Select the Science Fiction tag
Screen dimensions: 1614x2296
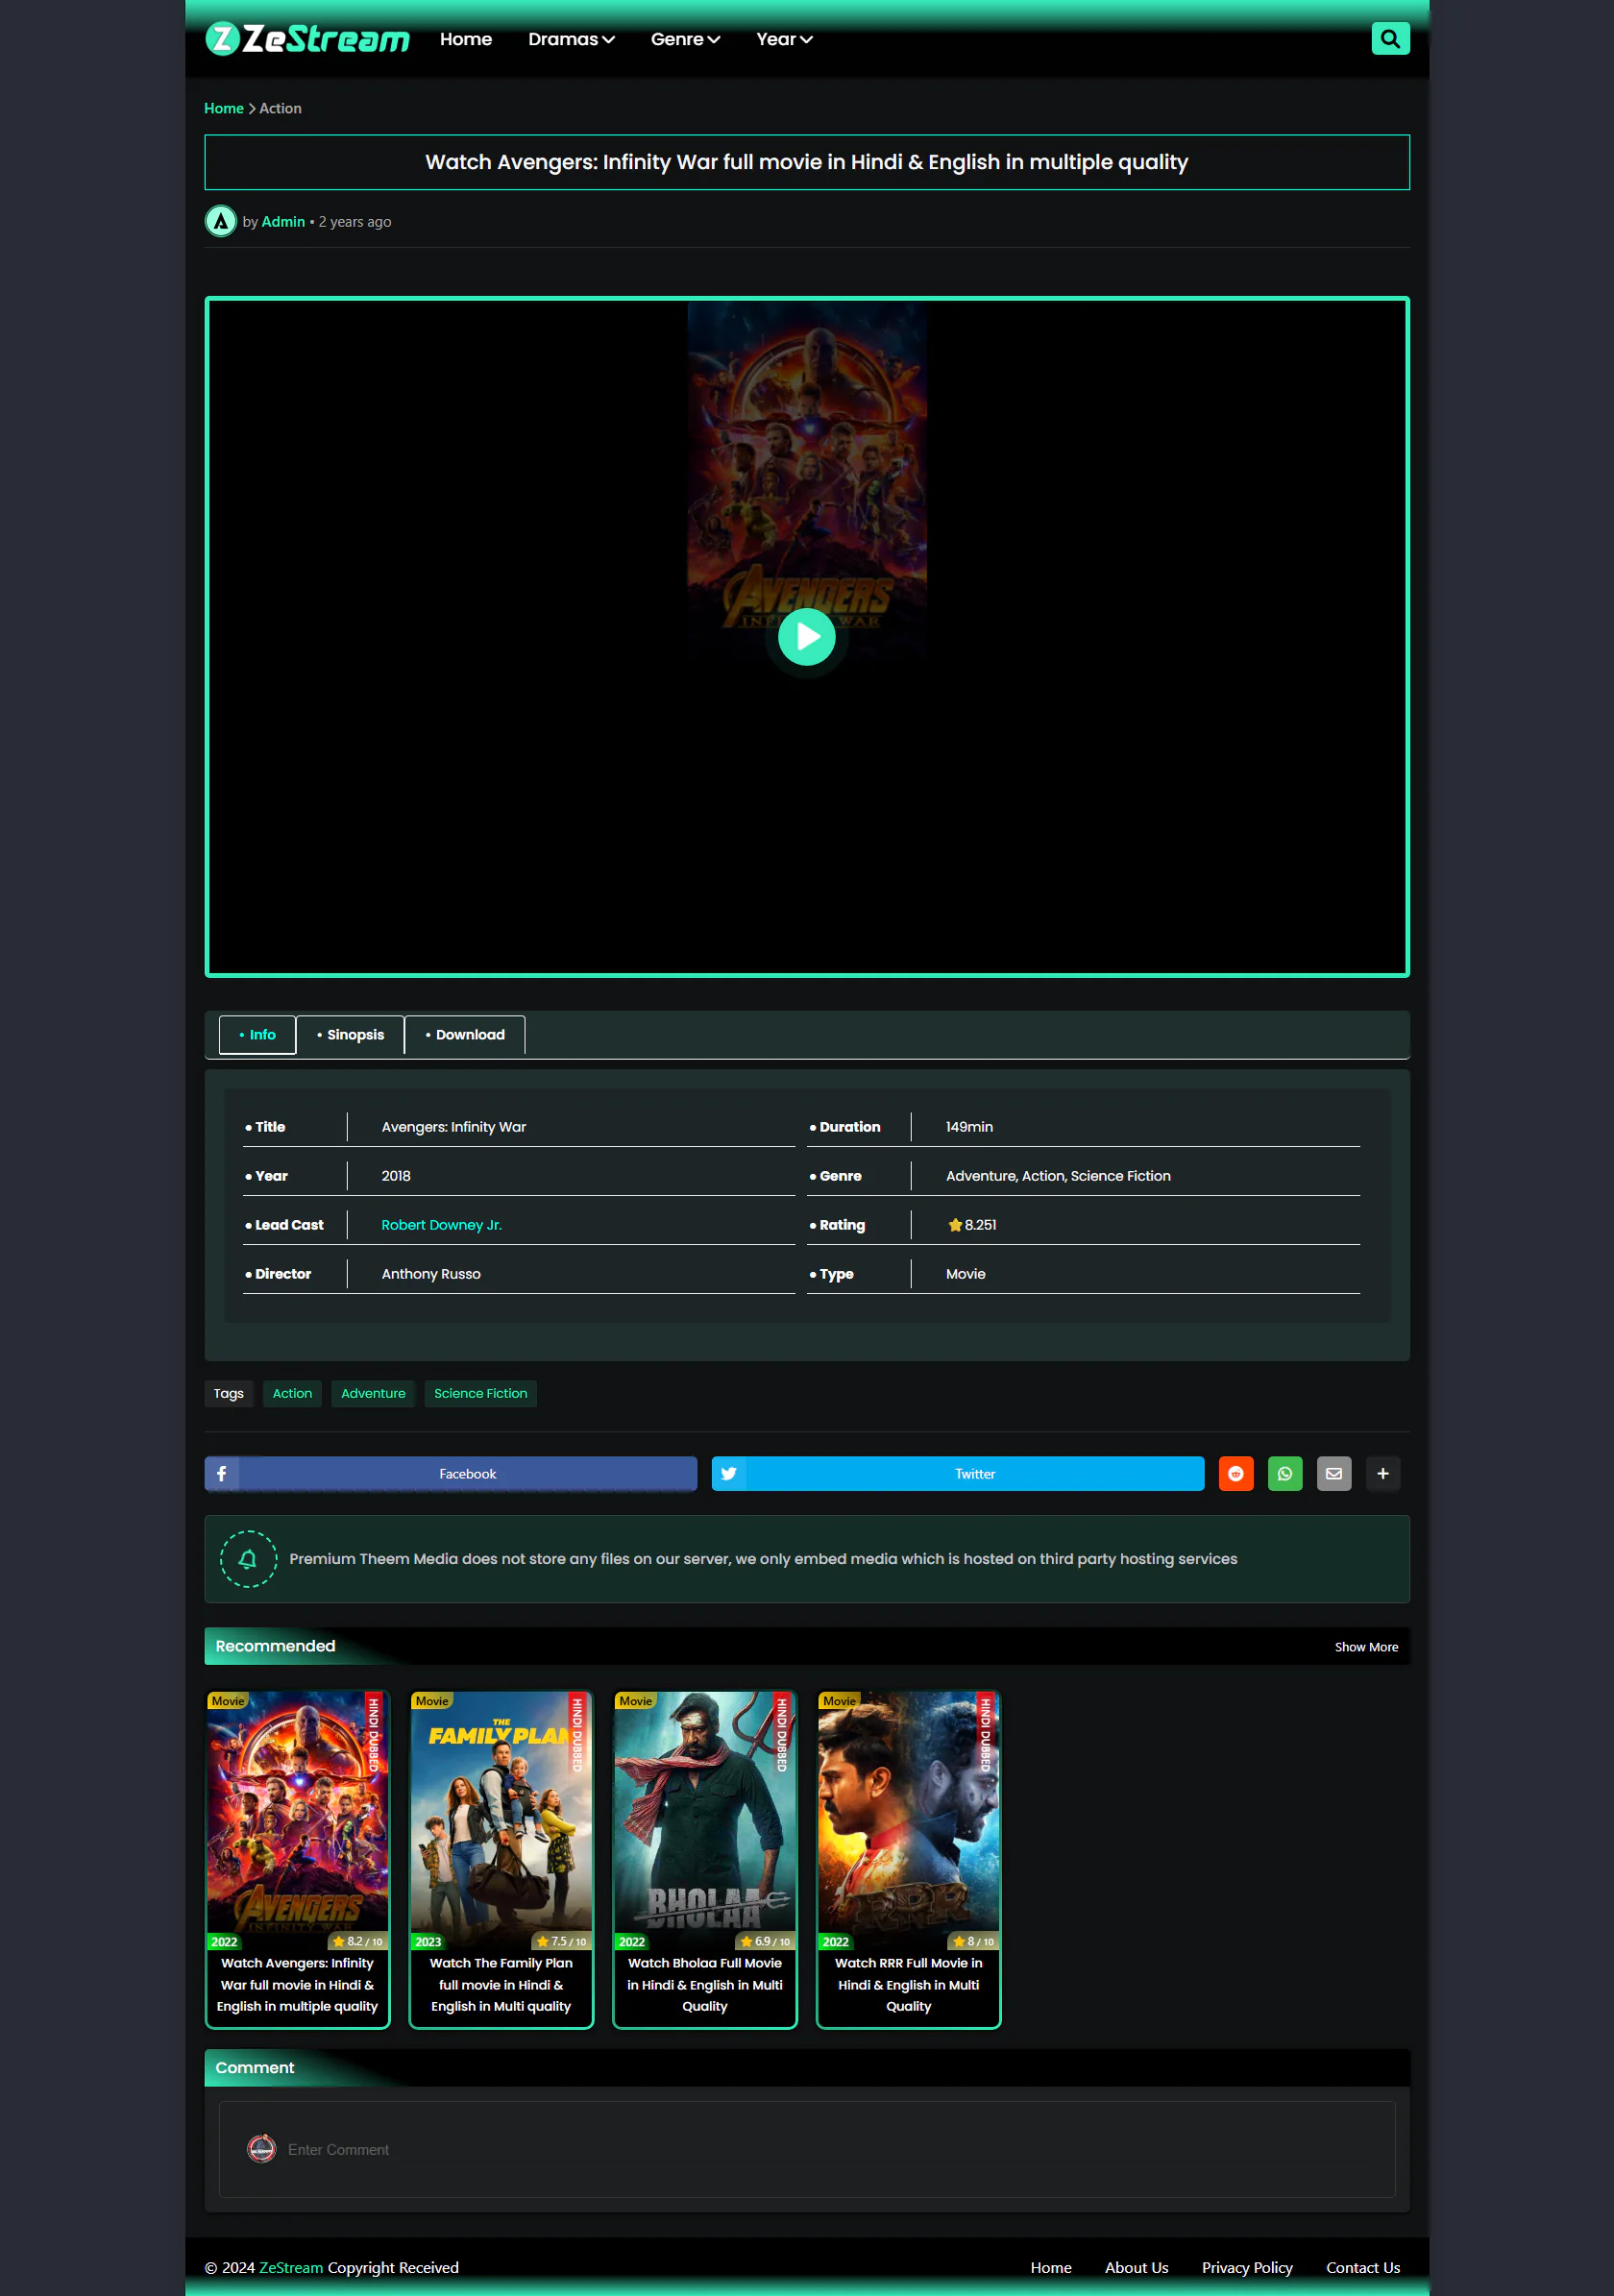pyautogui.click(x=480, y=1393)
